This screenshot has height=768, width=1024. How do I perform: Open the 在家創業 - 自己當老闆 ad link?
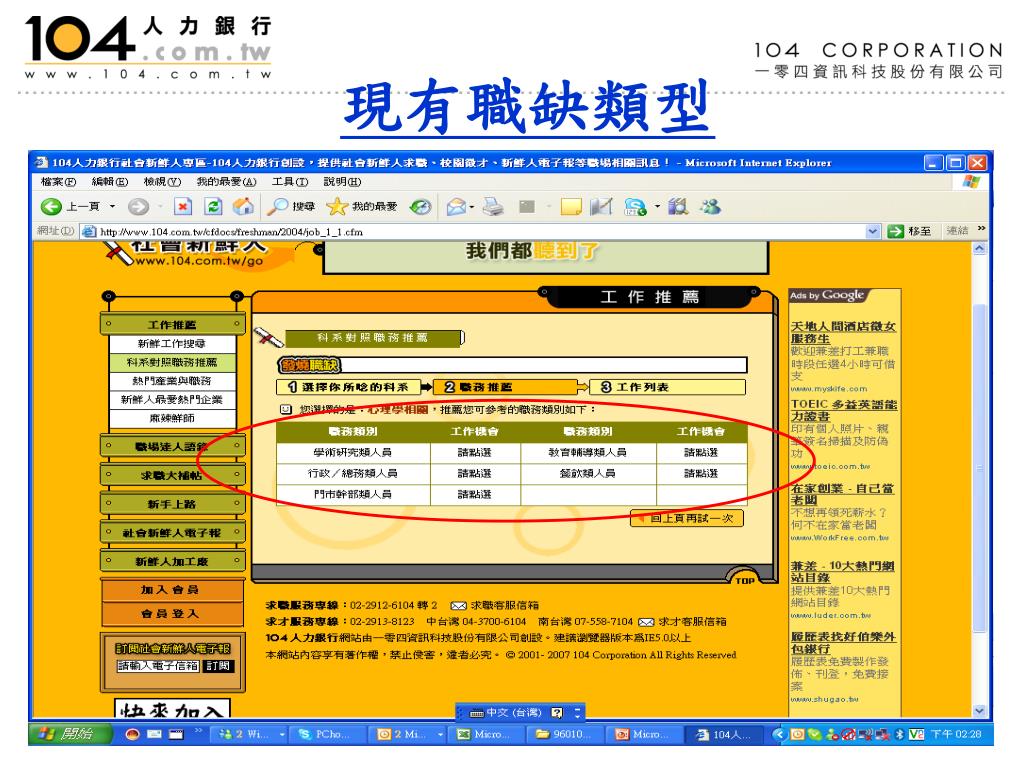(x=842, y=494)
